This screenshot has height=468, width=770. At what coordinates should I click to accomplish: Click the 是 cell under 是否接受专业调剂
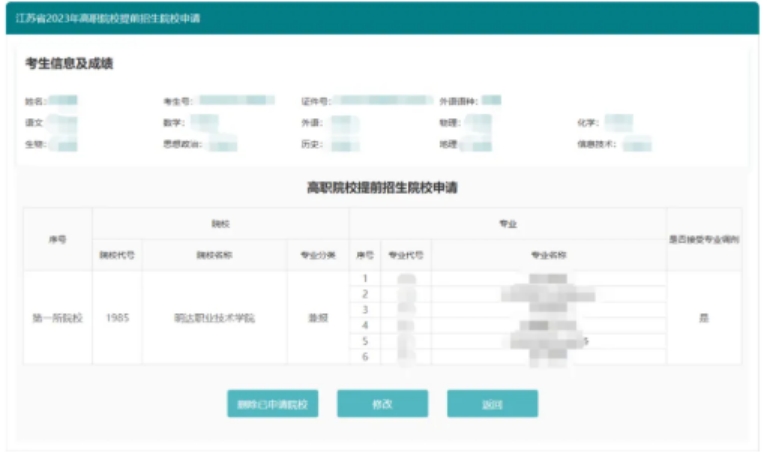(x=704, y=318)
